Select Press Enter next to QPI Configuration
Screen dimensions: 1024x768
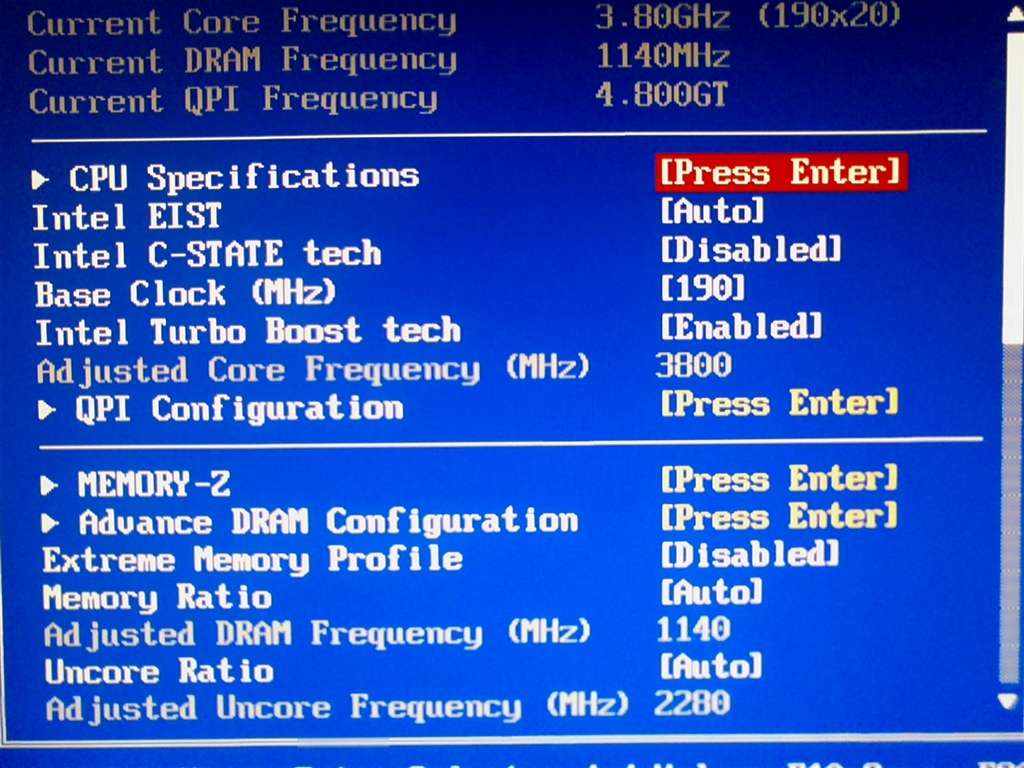tap(779, 403)
